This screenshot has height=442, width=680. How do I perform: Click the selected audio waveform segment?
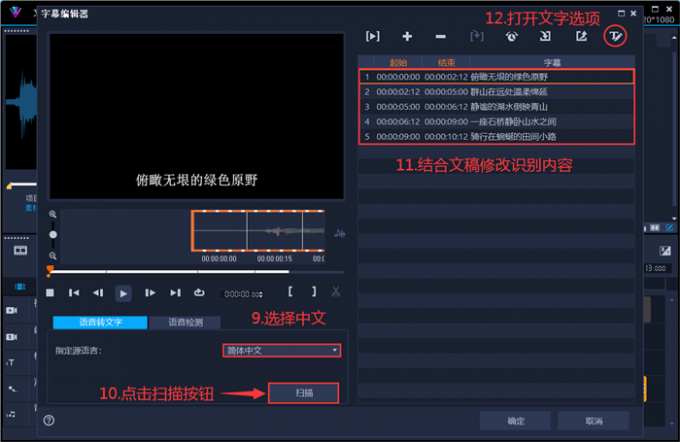[x=258, y=231]
